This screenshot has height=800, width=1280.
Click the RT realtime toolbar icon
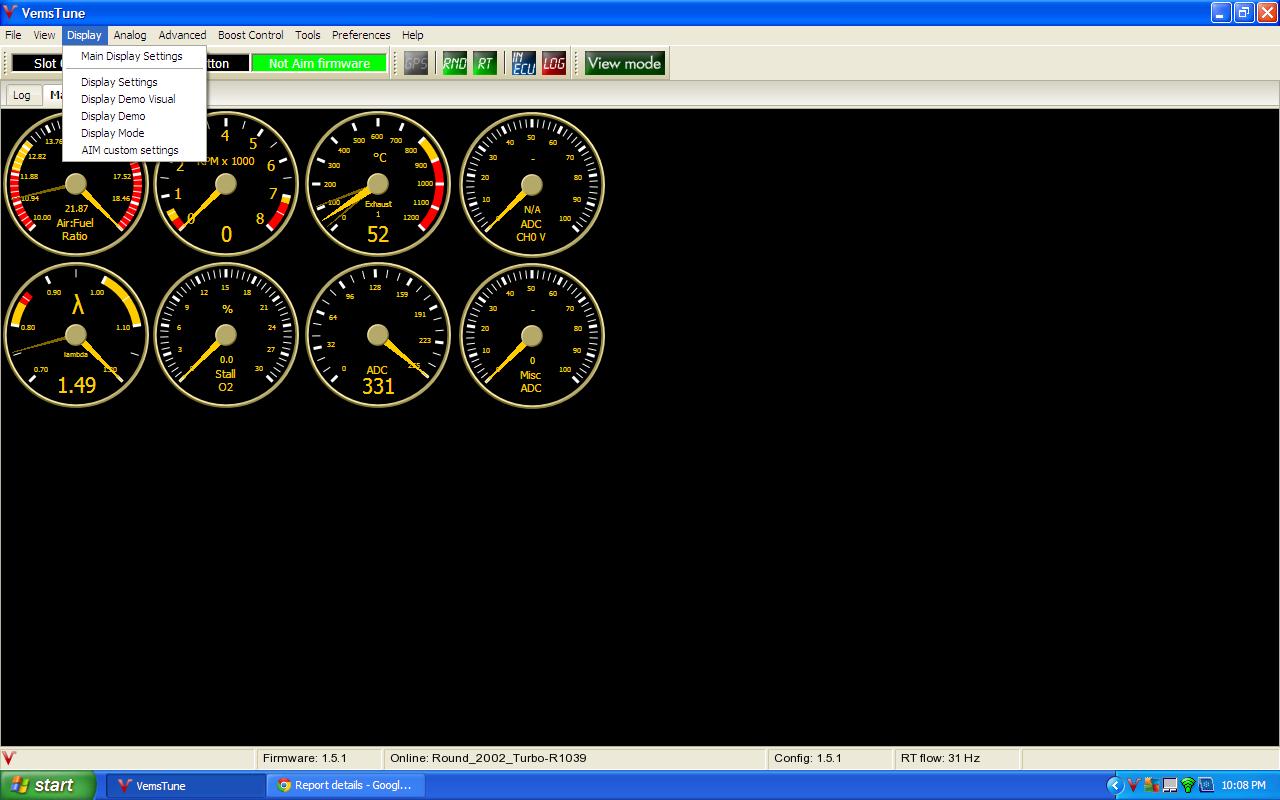[485, 63]
